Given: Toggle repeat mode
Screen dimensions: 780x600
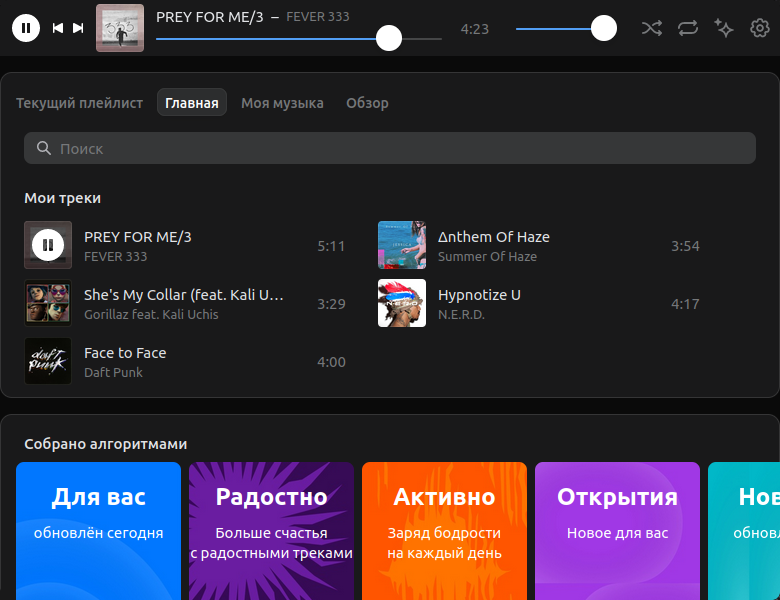Looking at the screenshot, I should (688, 28).
